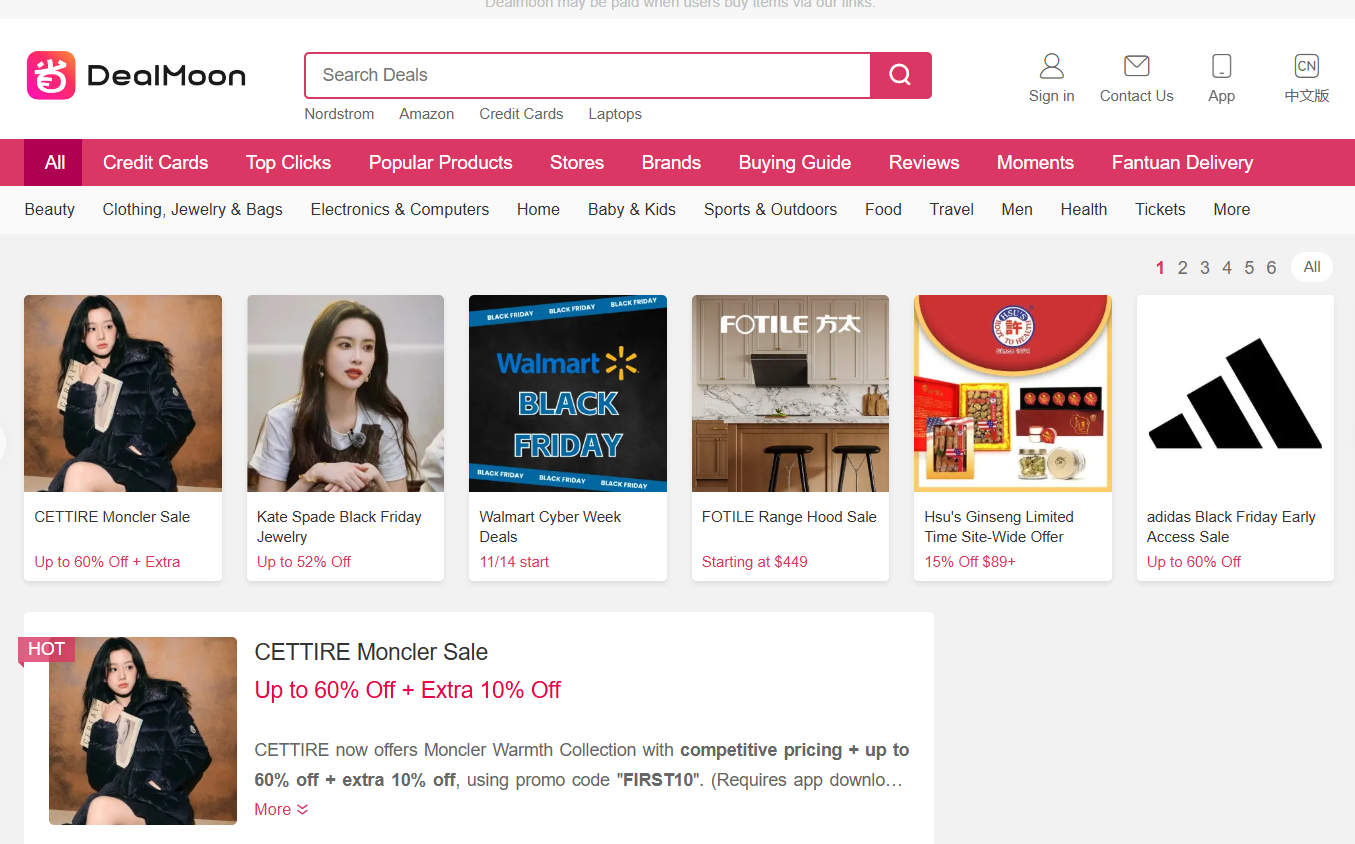Open the App phone icon

click(x=1221, y=67)
